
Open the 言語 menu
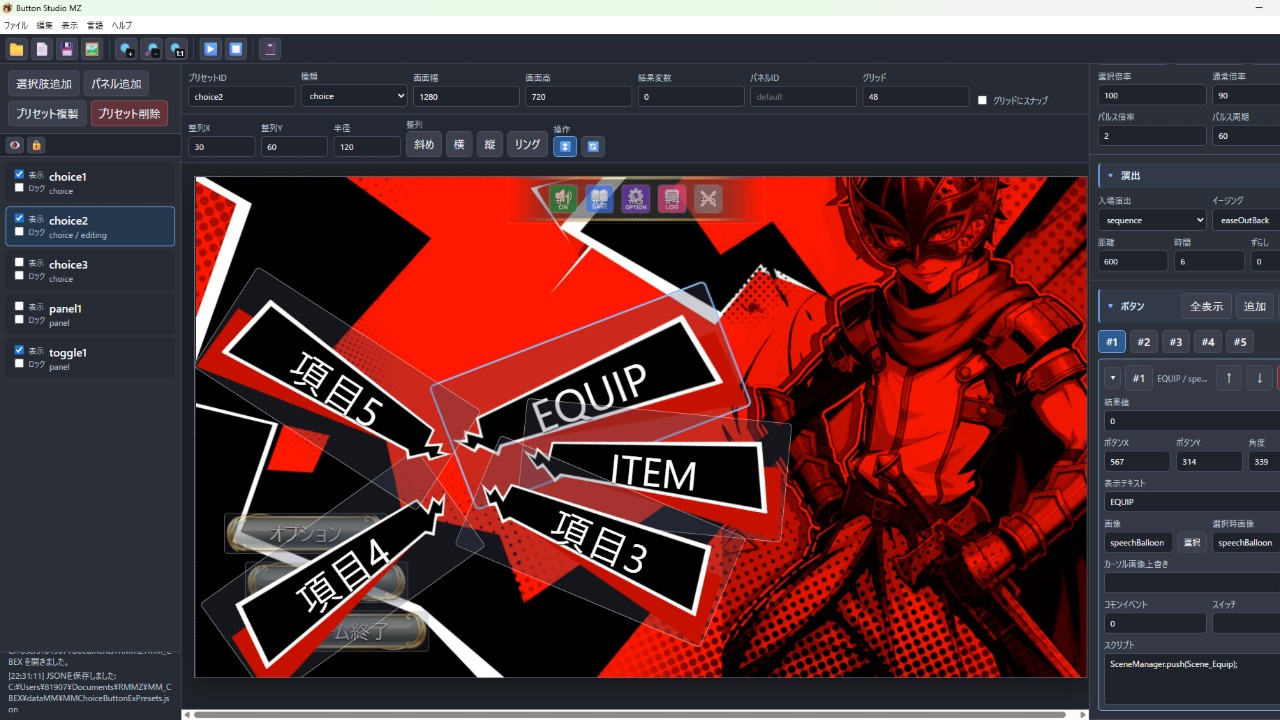point(95,25)
